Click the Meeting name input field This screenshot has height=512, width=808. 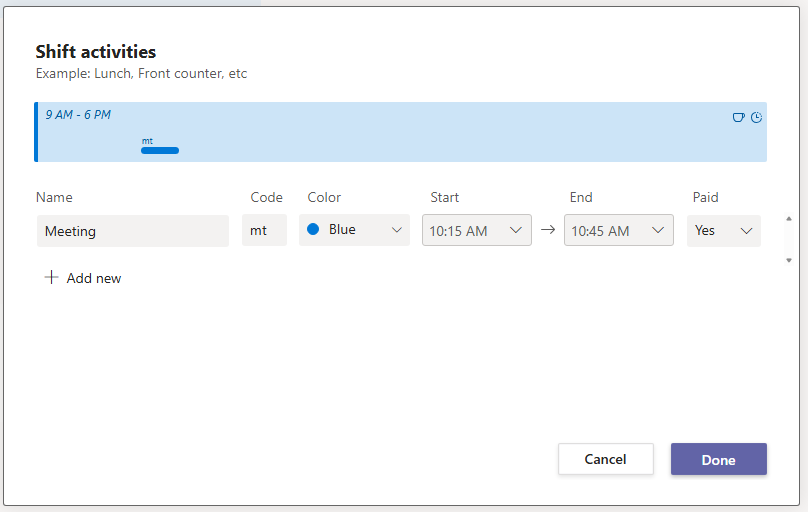pyautogui.click(x=133, y=231)
